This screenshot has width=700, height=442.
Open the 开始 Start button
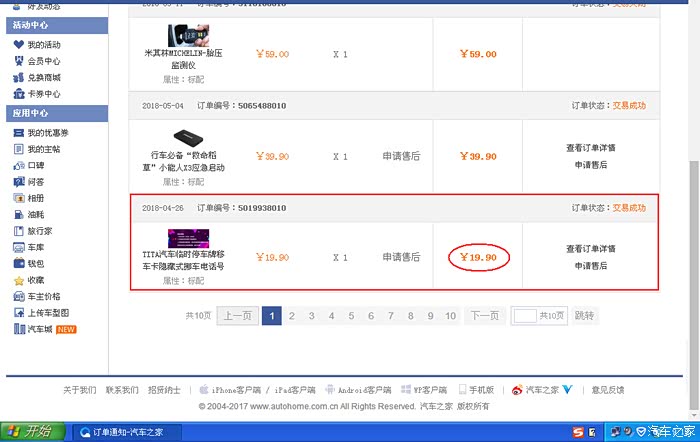coord(32,432)
